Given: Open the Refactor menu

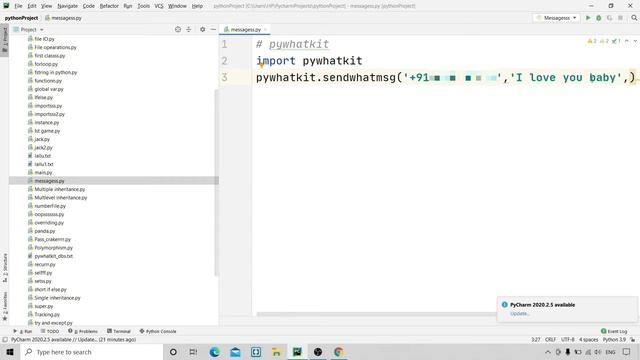Looking at the screenshot, I should pos(109,6).
